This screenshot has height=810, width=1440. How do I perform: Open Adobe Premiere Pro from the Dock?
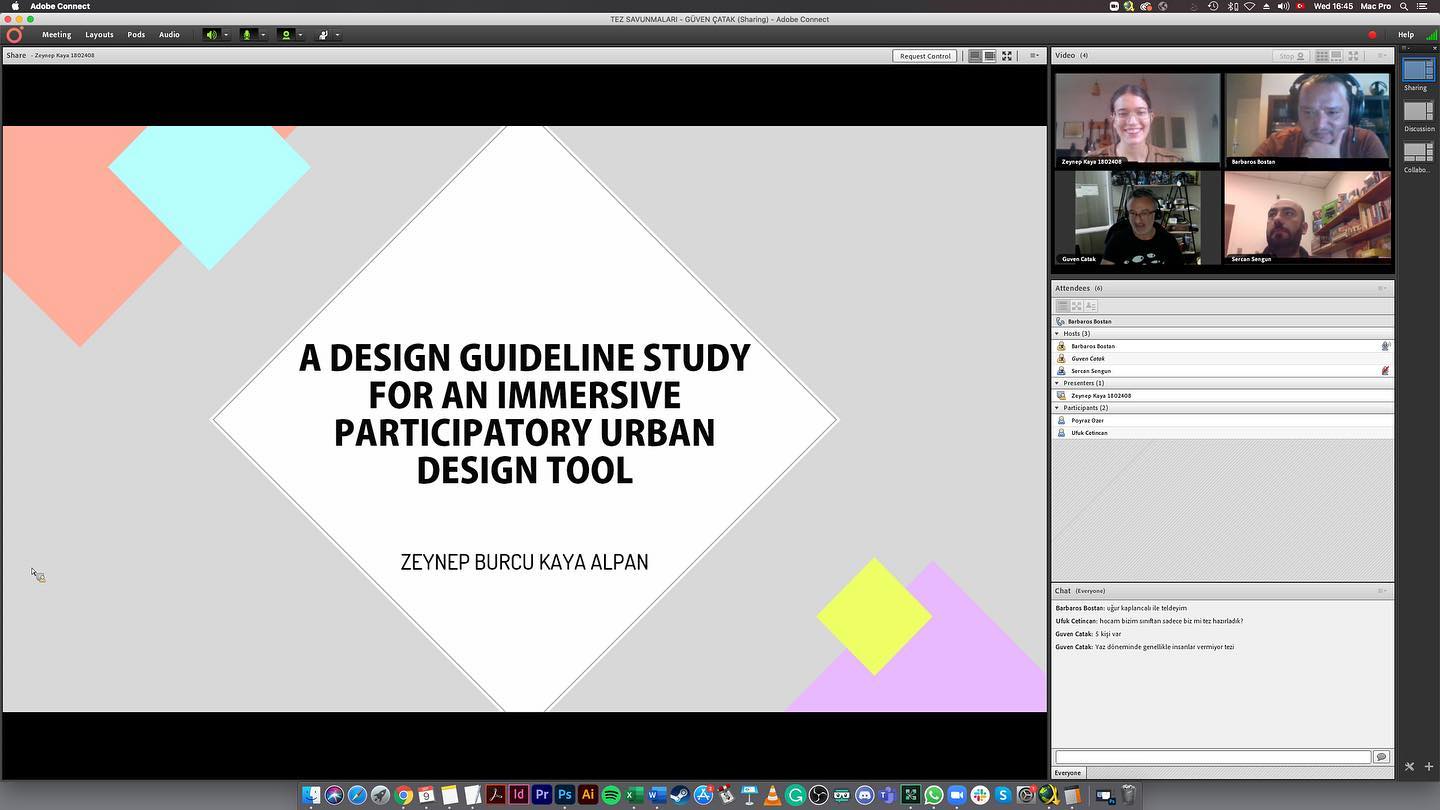[x=542, y=795]
